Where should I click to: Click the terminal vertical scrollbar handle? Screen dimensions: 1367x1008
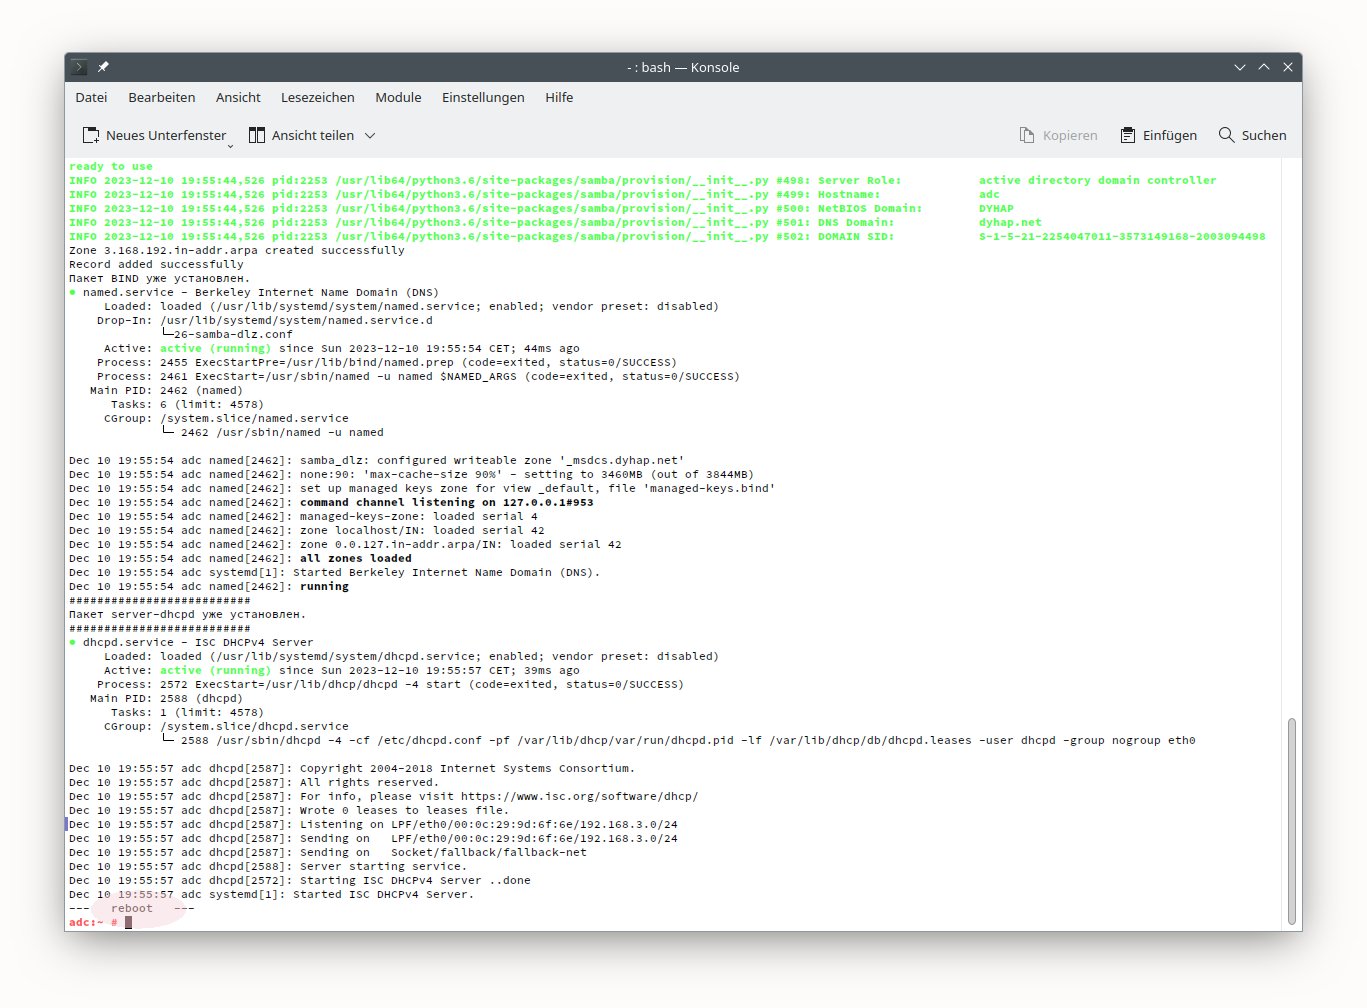point(1292,820)
